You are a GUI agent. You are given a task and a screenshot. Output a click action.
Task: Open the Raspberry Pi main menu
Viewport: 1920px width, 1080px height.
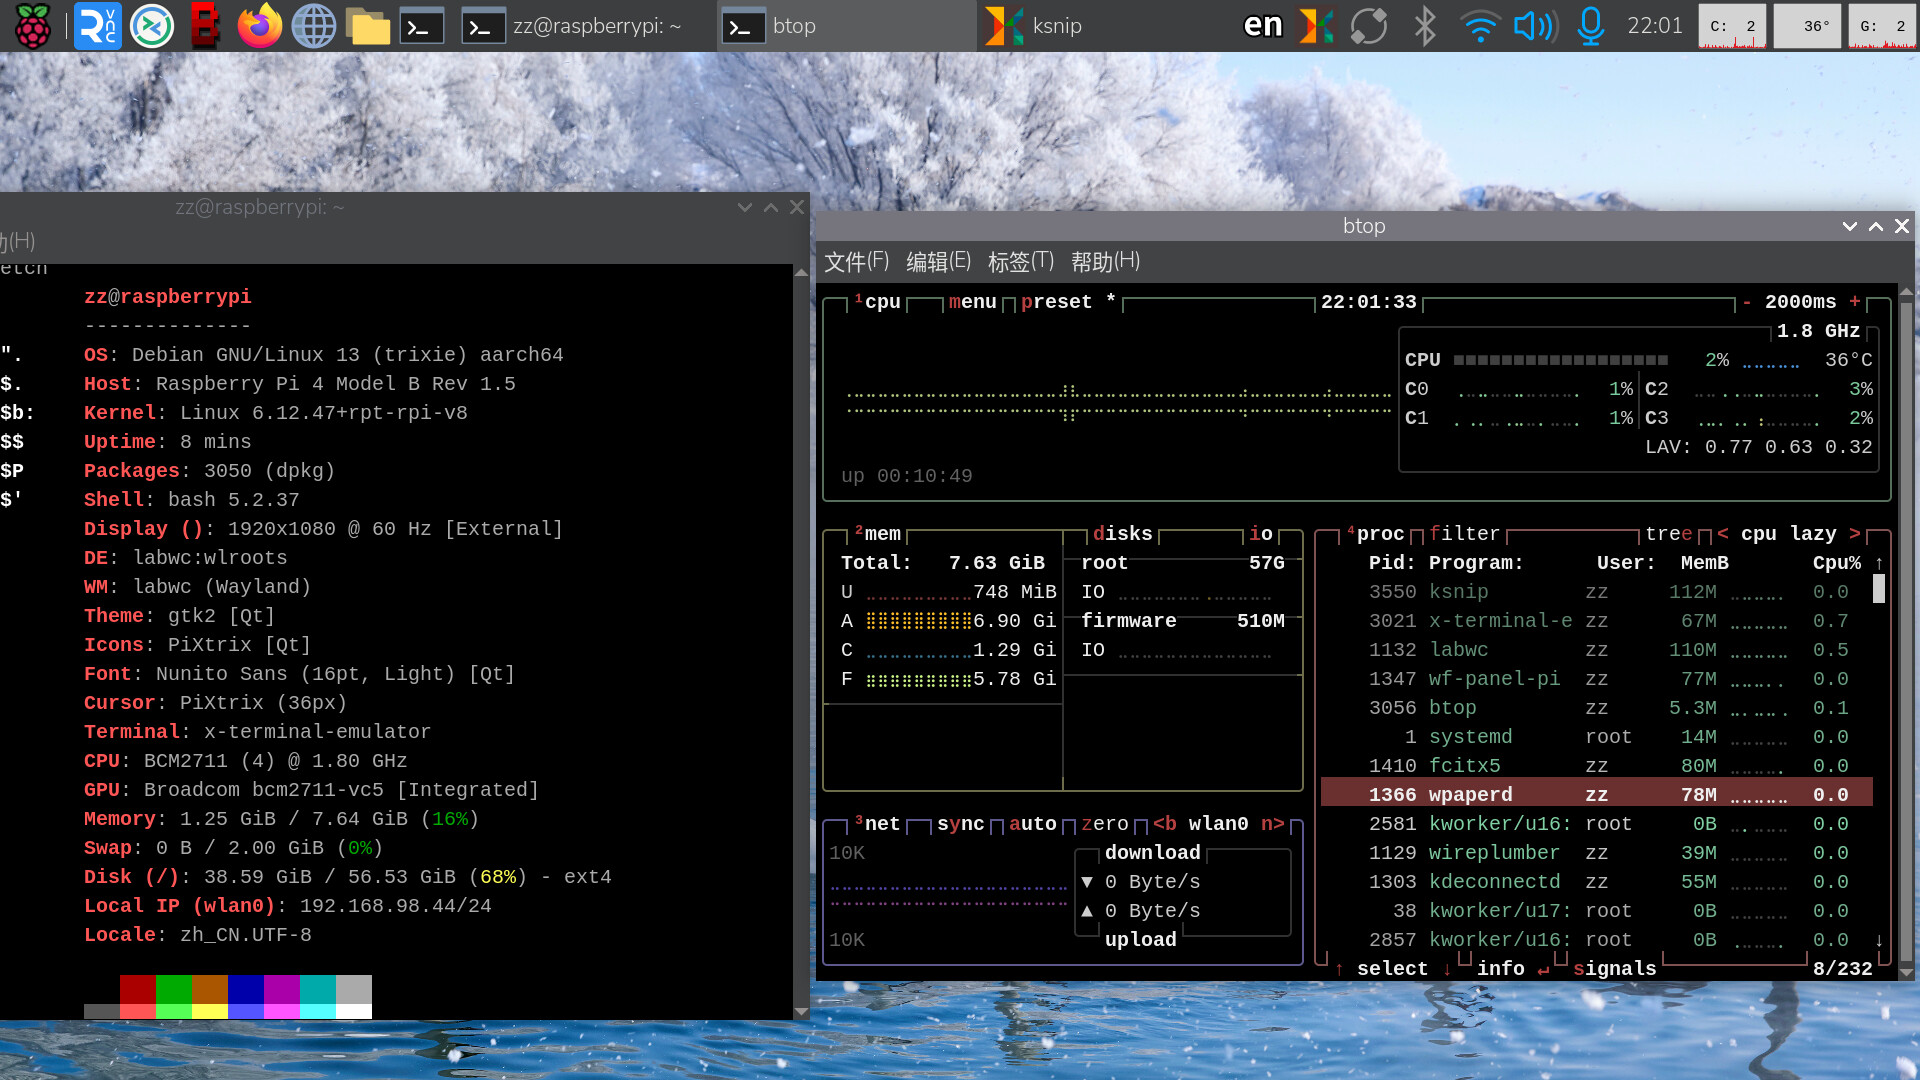[32, 26]
